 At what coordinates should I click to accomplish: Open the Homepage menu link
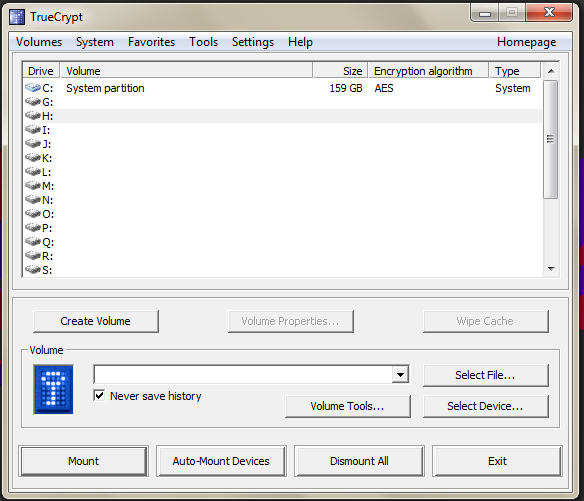pyautogui.click(x=526, y=42)
